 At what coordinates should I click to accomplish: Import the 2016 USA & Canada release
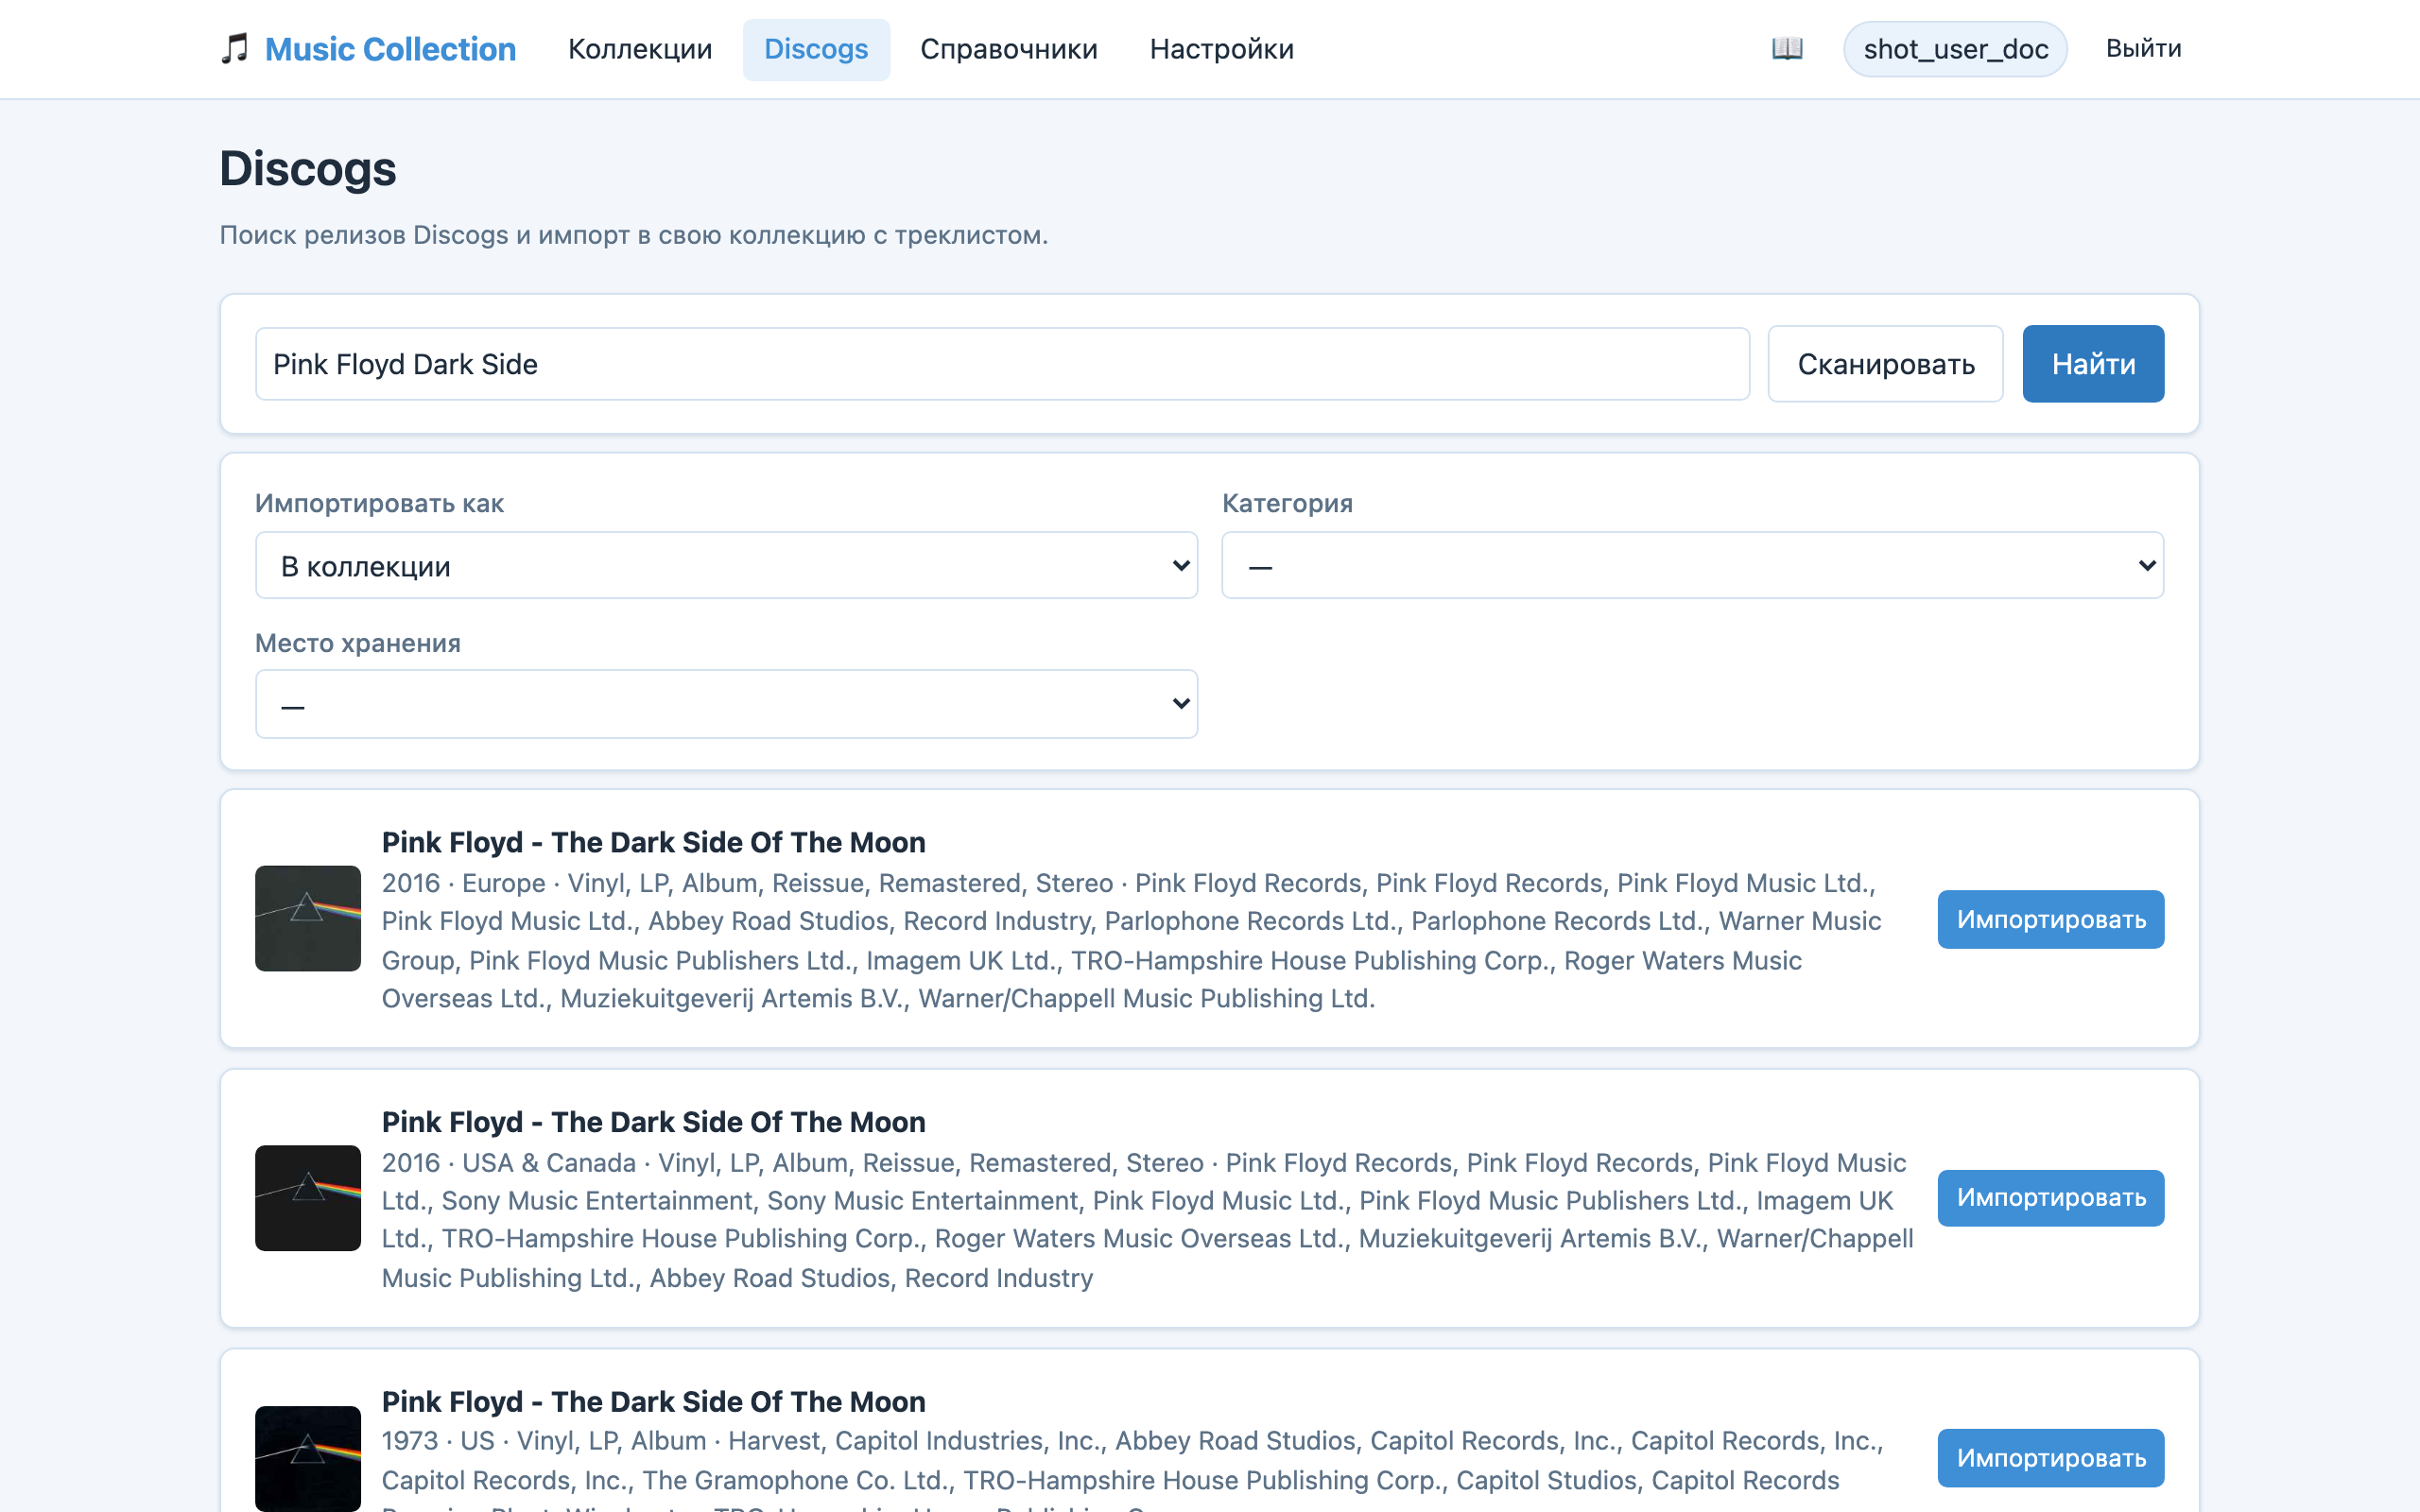[x=2051, y=1198]
